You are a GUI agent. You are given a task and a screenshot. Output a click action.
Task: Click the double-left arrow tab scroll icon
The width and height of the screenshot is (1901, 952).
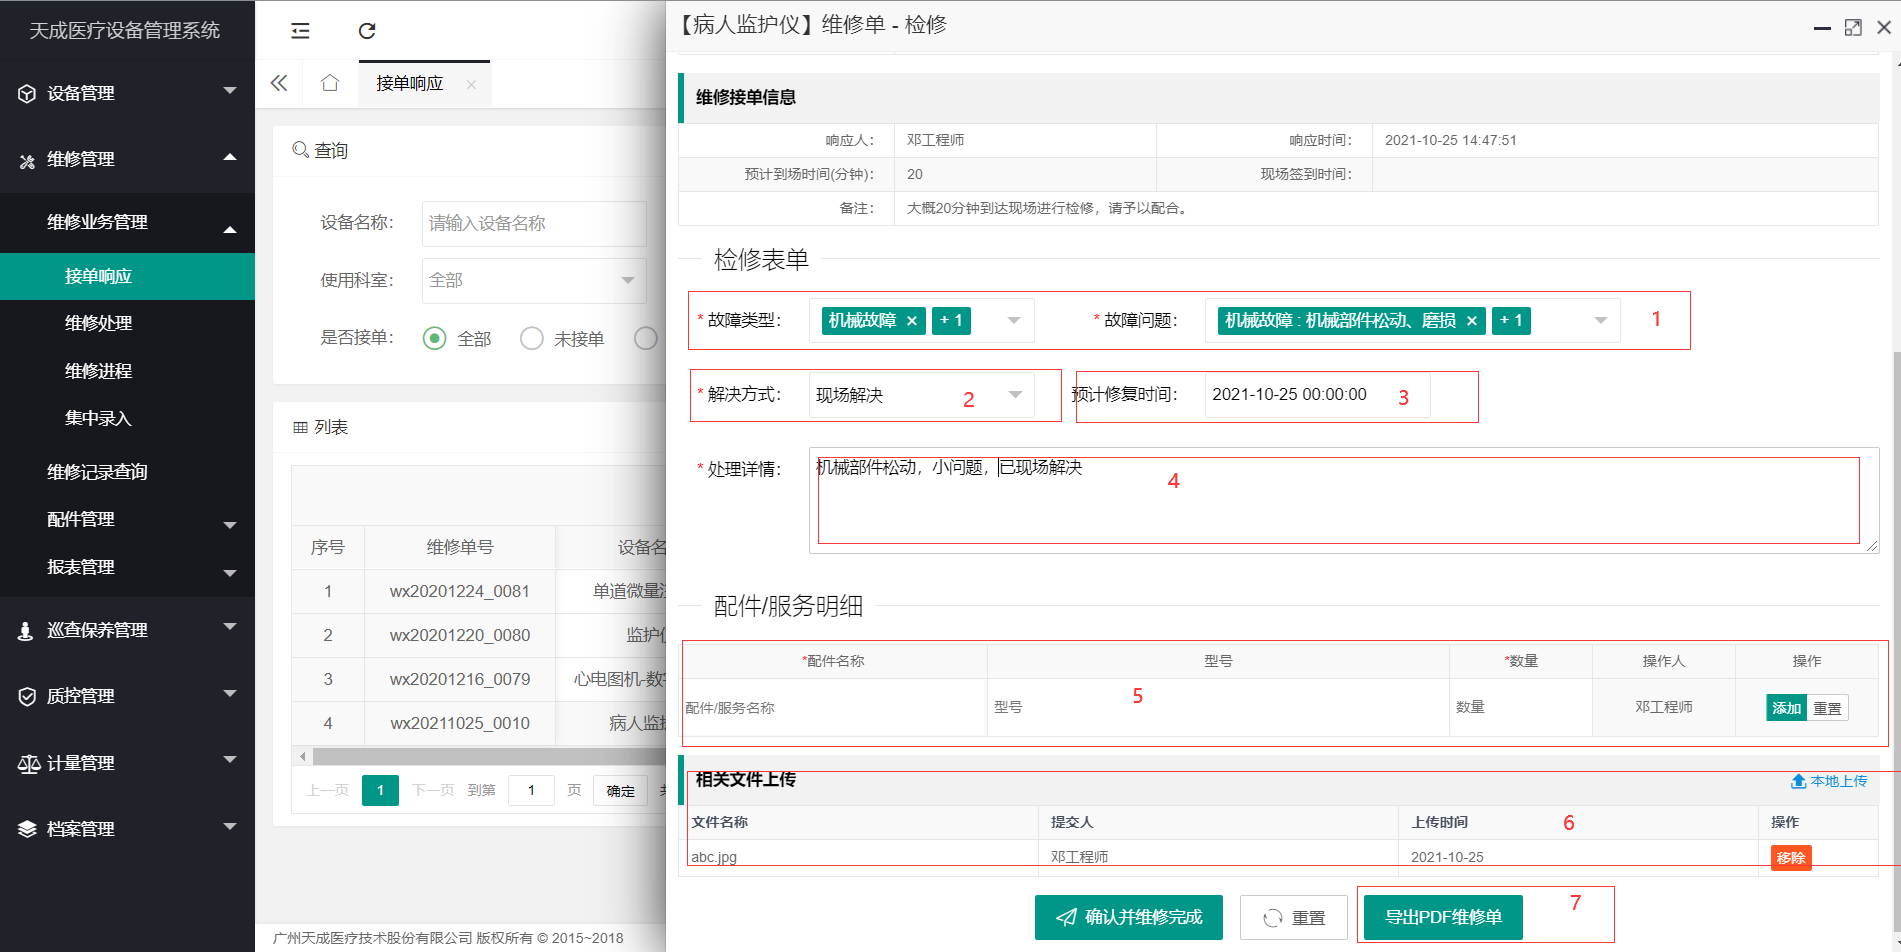click(x=279, y=83)
